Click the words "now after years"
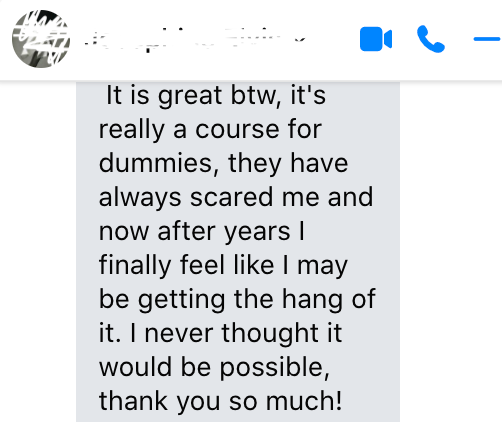Screen dimensions: 502x422 coord(195,232)
